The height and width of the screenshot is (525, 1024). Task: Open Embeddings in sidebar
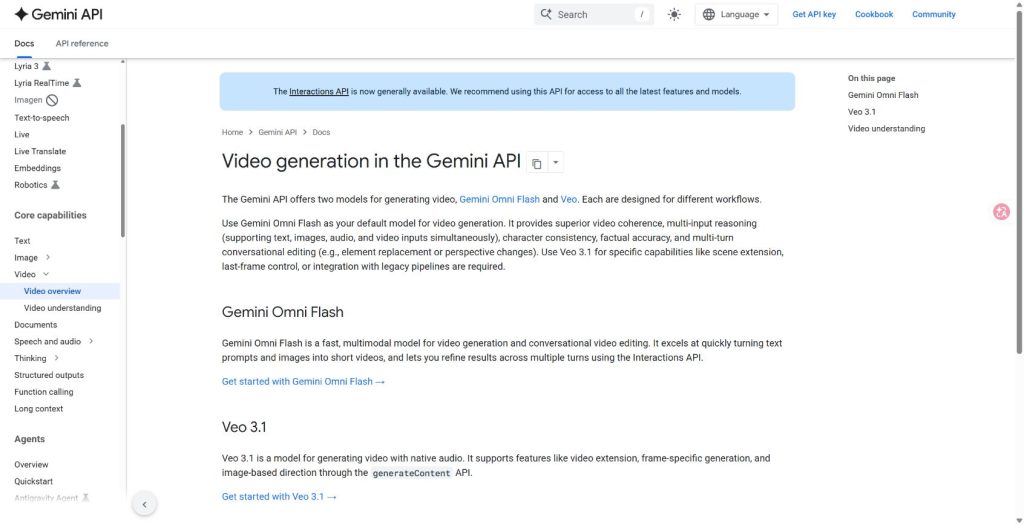click(37, 168)
